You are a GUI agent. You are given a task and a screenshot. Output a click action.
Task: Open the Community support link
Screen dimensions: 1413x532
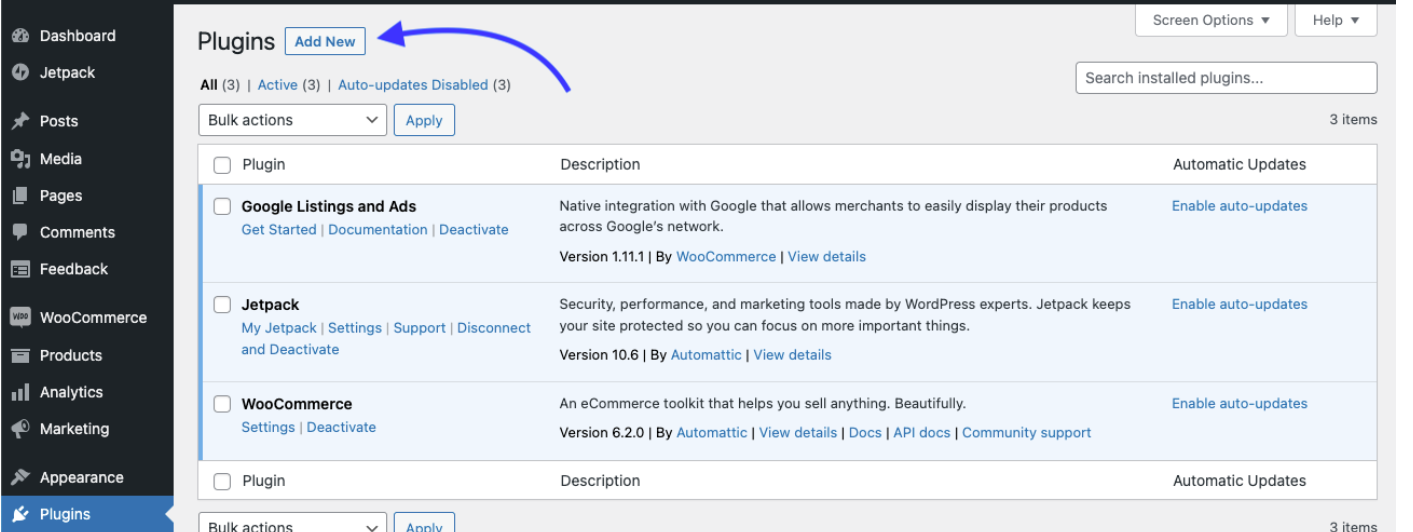(1026, 432)
